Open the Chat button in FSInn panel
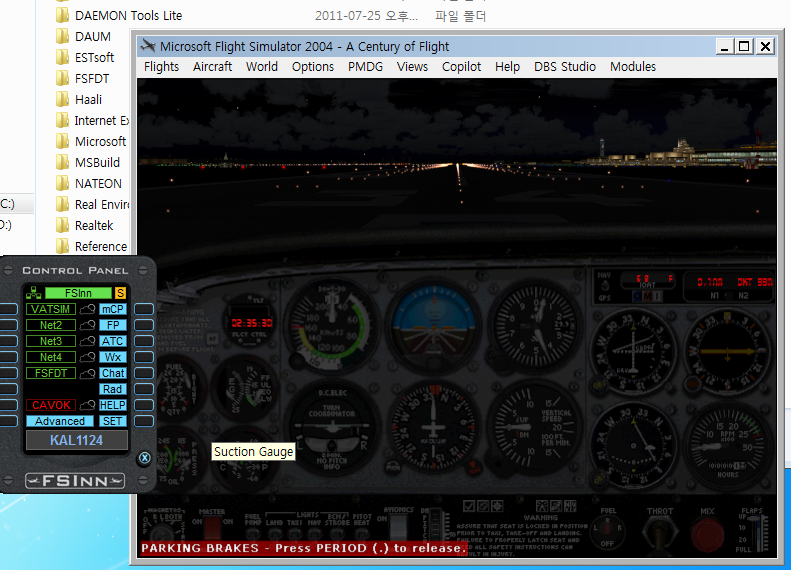The height and width of the screenshot is (570, 791). tap(112, 373)
